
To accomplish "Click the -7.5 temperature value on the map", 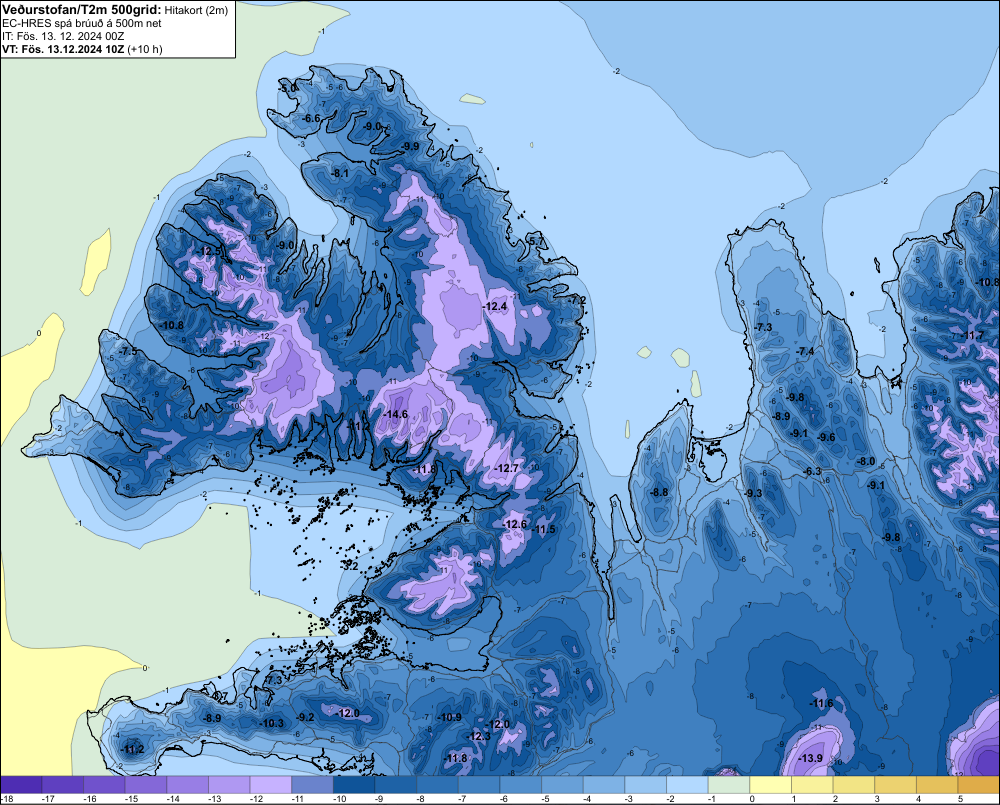I will coord(127,351).
